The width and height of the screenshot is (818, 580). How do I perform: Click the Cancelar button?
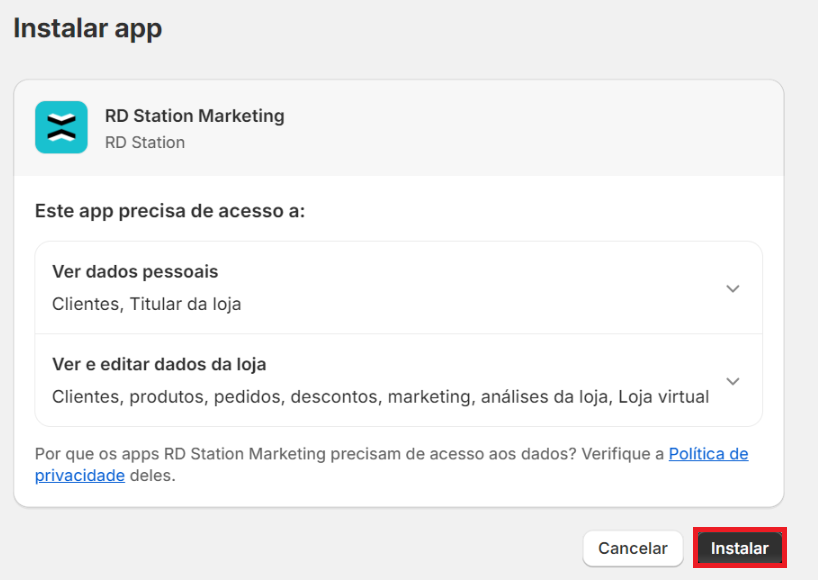click(632, 548)
